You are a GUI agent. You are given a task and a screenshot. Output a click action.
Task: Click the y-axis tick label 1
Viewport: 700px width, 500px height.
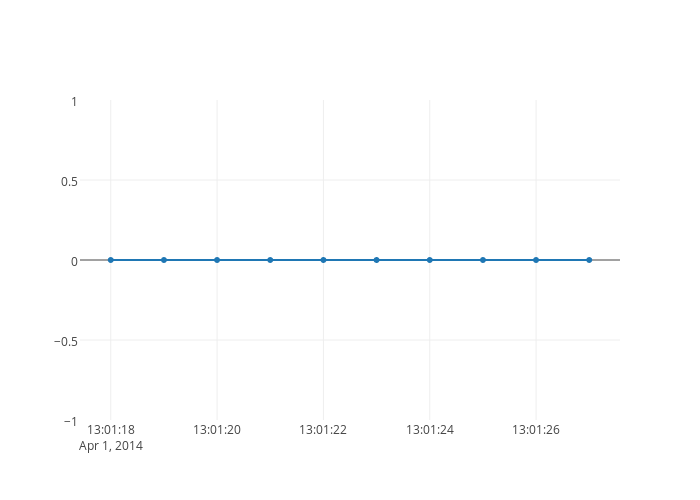pos(74,101)
